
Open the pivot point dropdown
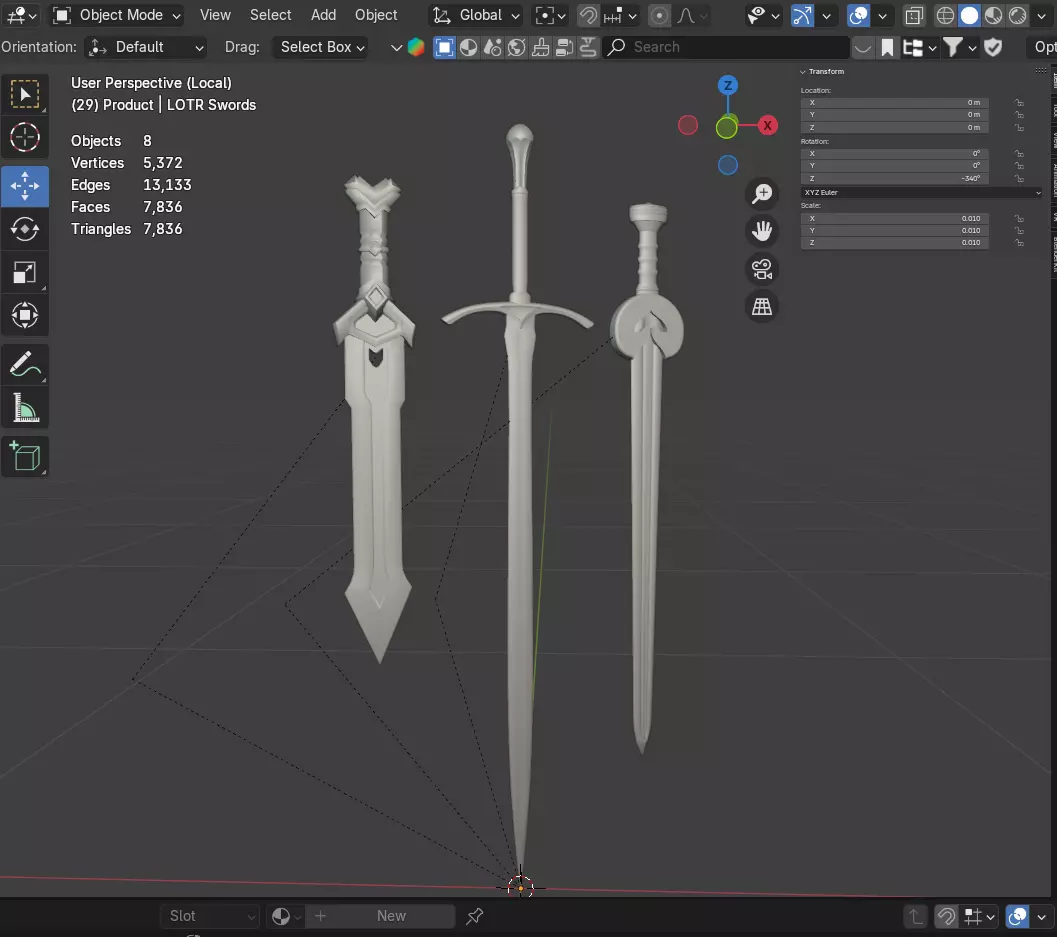pyautogui.click(x=550, y=15)
